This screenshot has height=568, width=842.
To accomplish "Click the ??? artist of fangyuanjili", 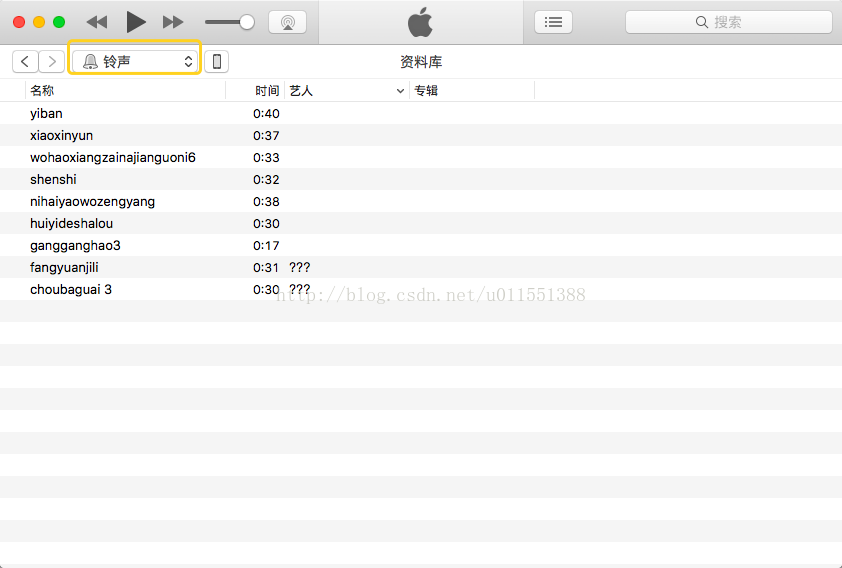I will click(300, 267).
